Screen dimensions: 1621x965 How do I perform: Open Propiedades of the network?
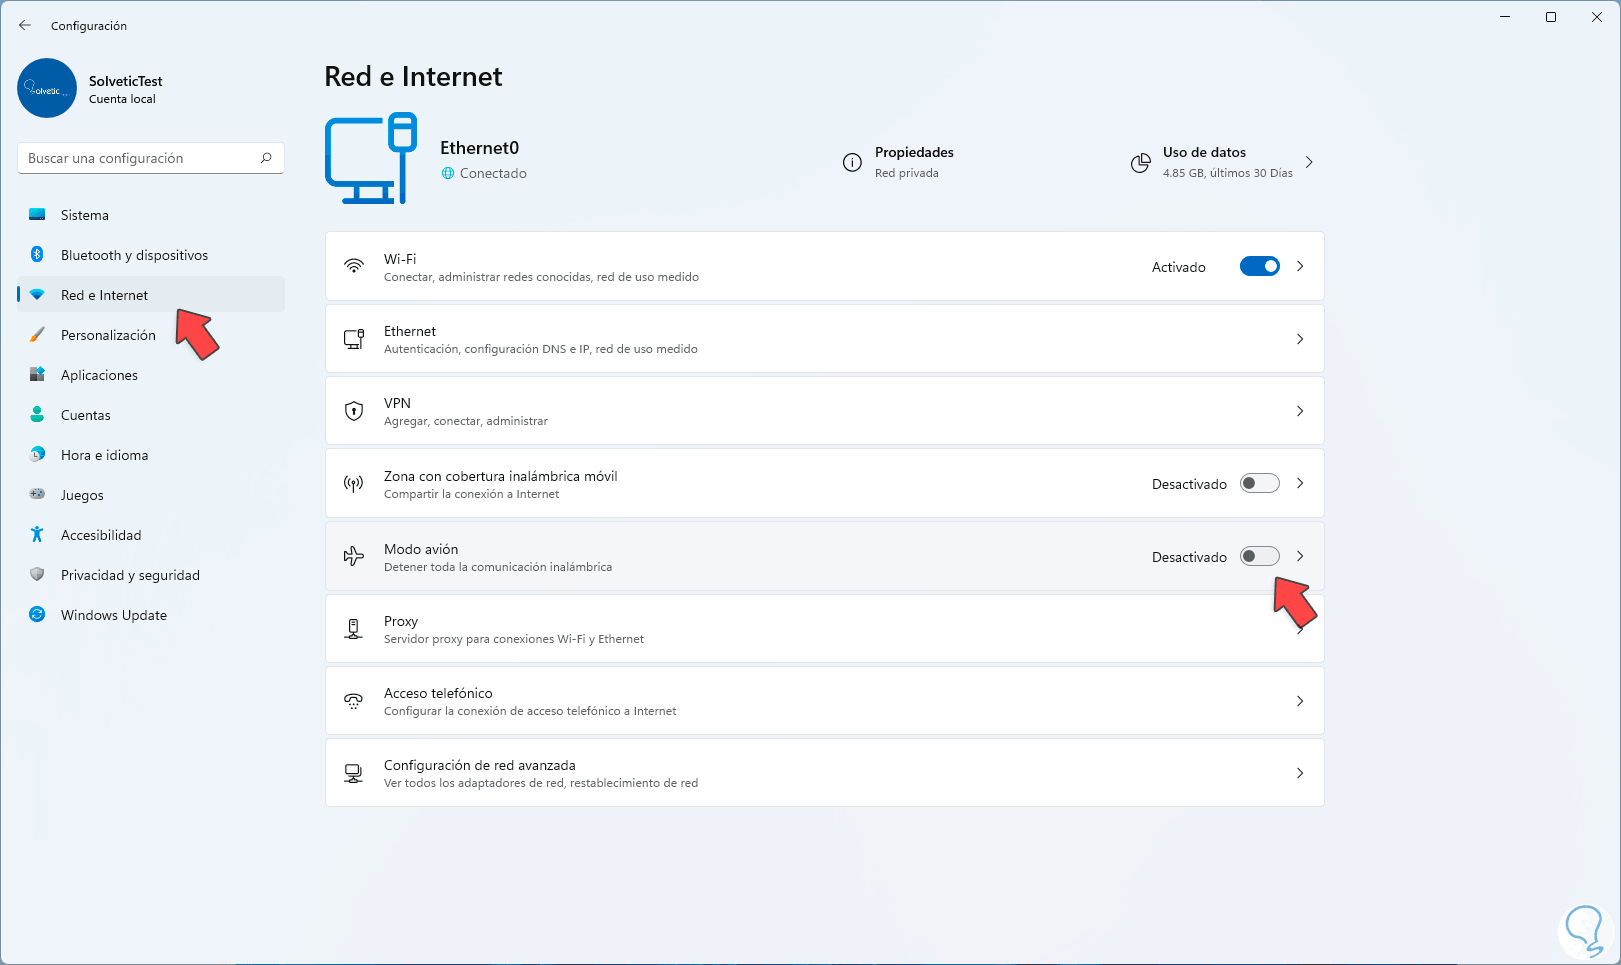[913, 153]
